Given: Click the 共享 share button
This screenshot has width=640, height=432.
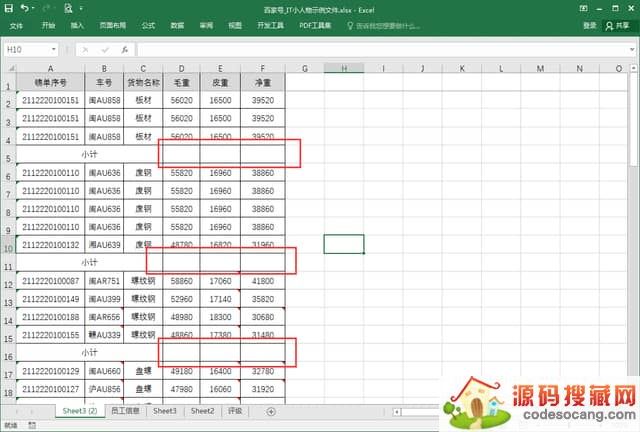Looking at the screenshot, I should (618, 26).
